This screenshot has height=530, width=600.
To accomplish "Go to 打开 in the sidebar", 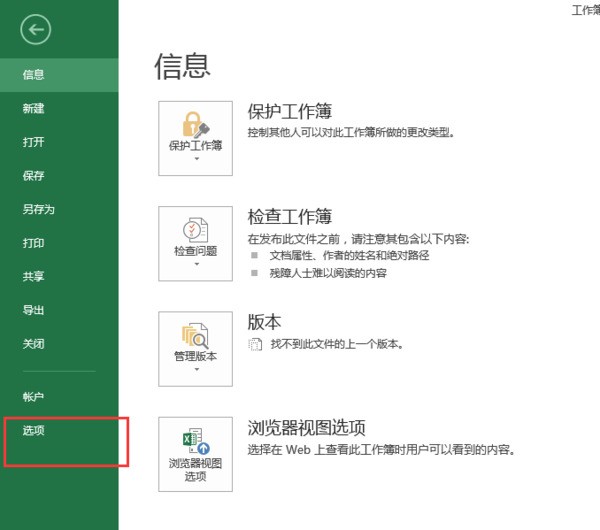I will [x=34, y=142].
